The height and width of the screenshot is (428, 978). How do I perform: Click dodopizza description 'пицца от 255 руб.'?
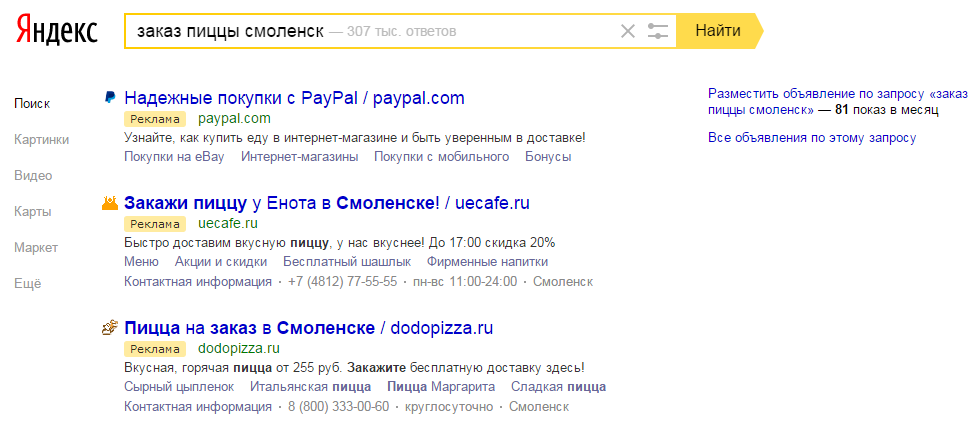(x=288, y=367)
